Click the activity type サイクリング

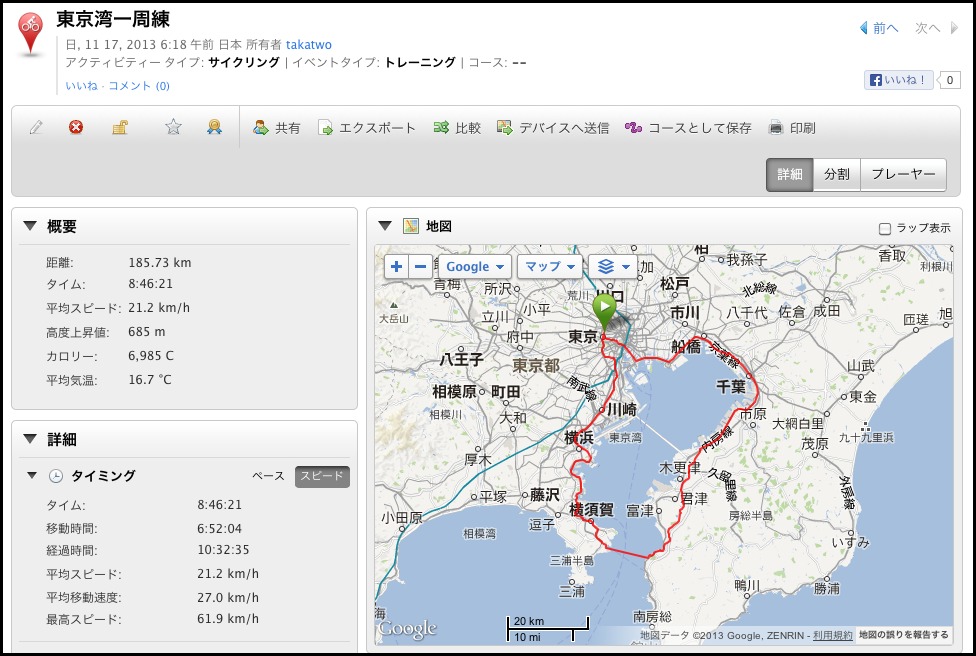244,62
